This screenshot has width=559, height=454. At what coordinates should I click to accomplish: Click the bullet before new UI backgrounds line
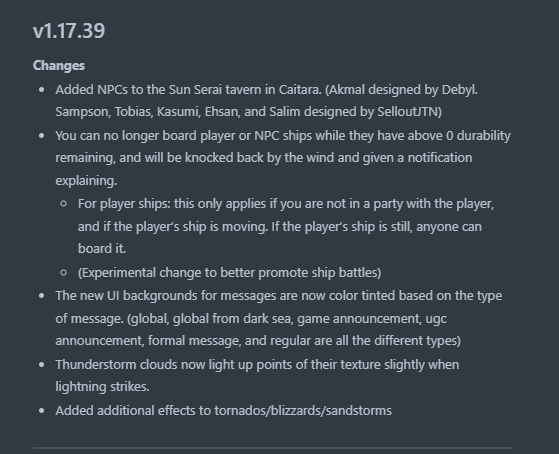42,296
